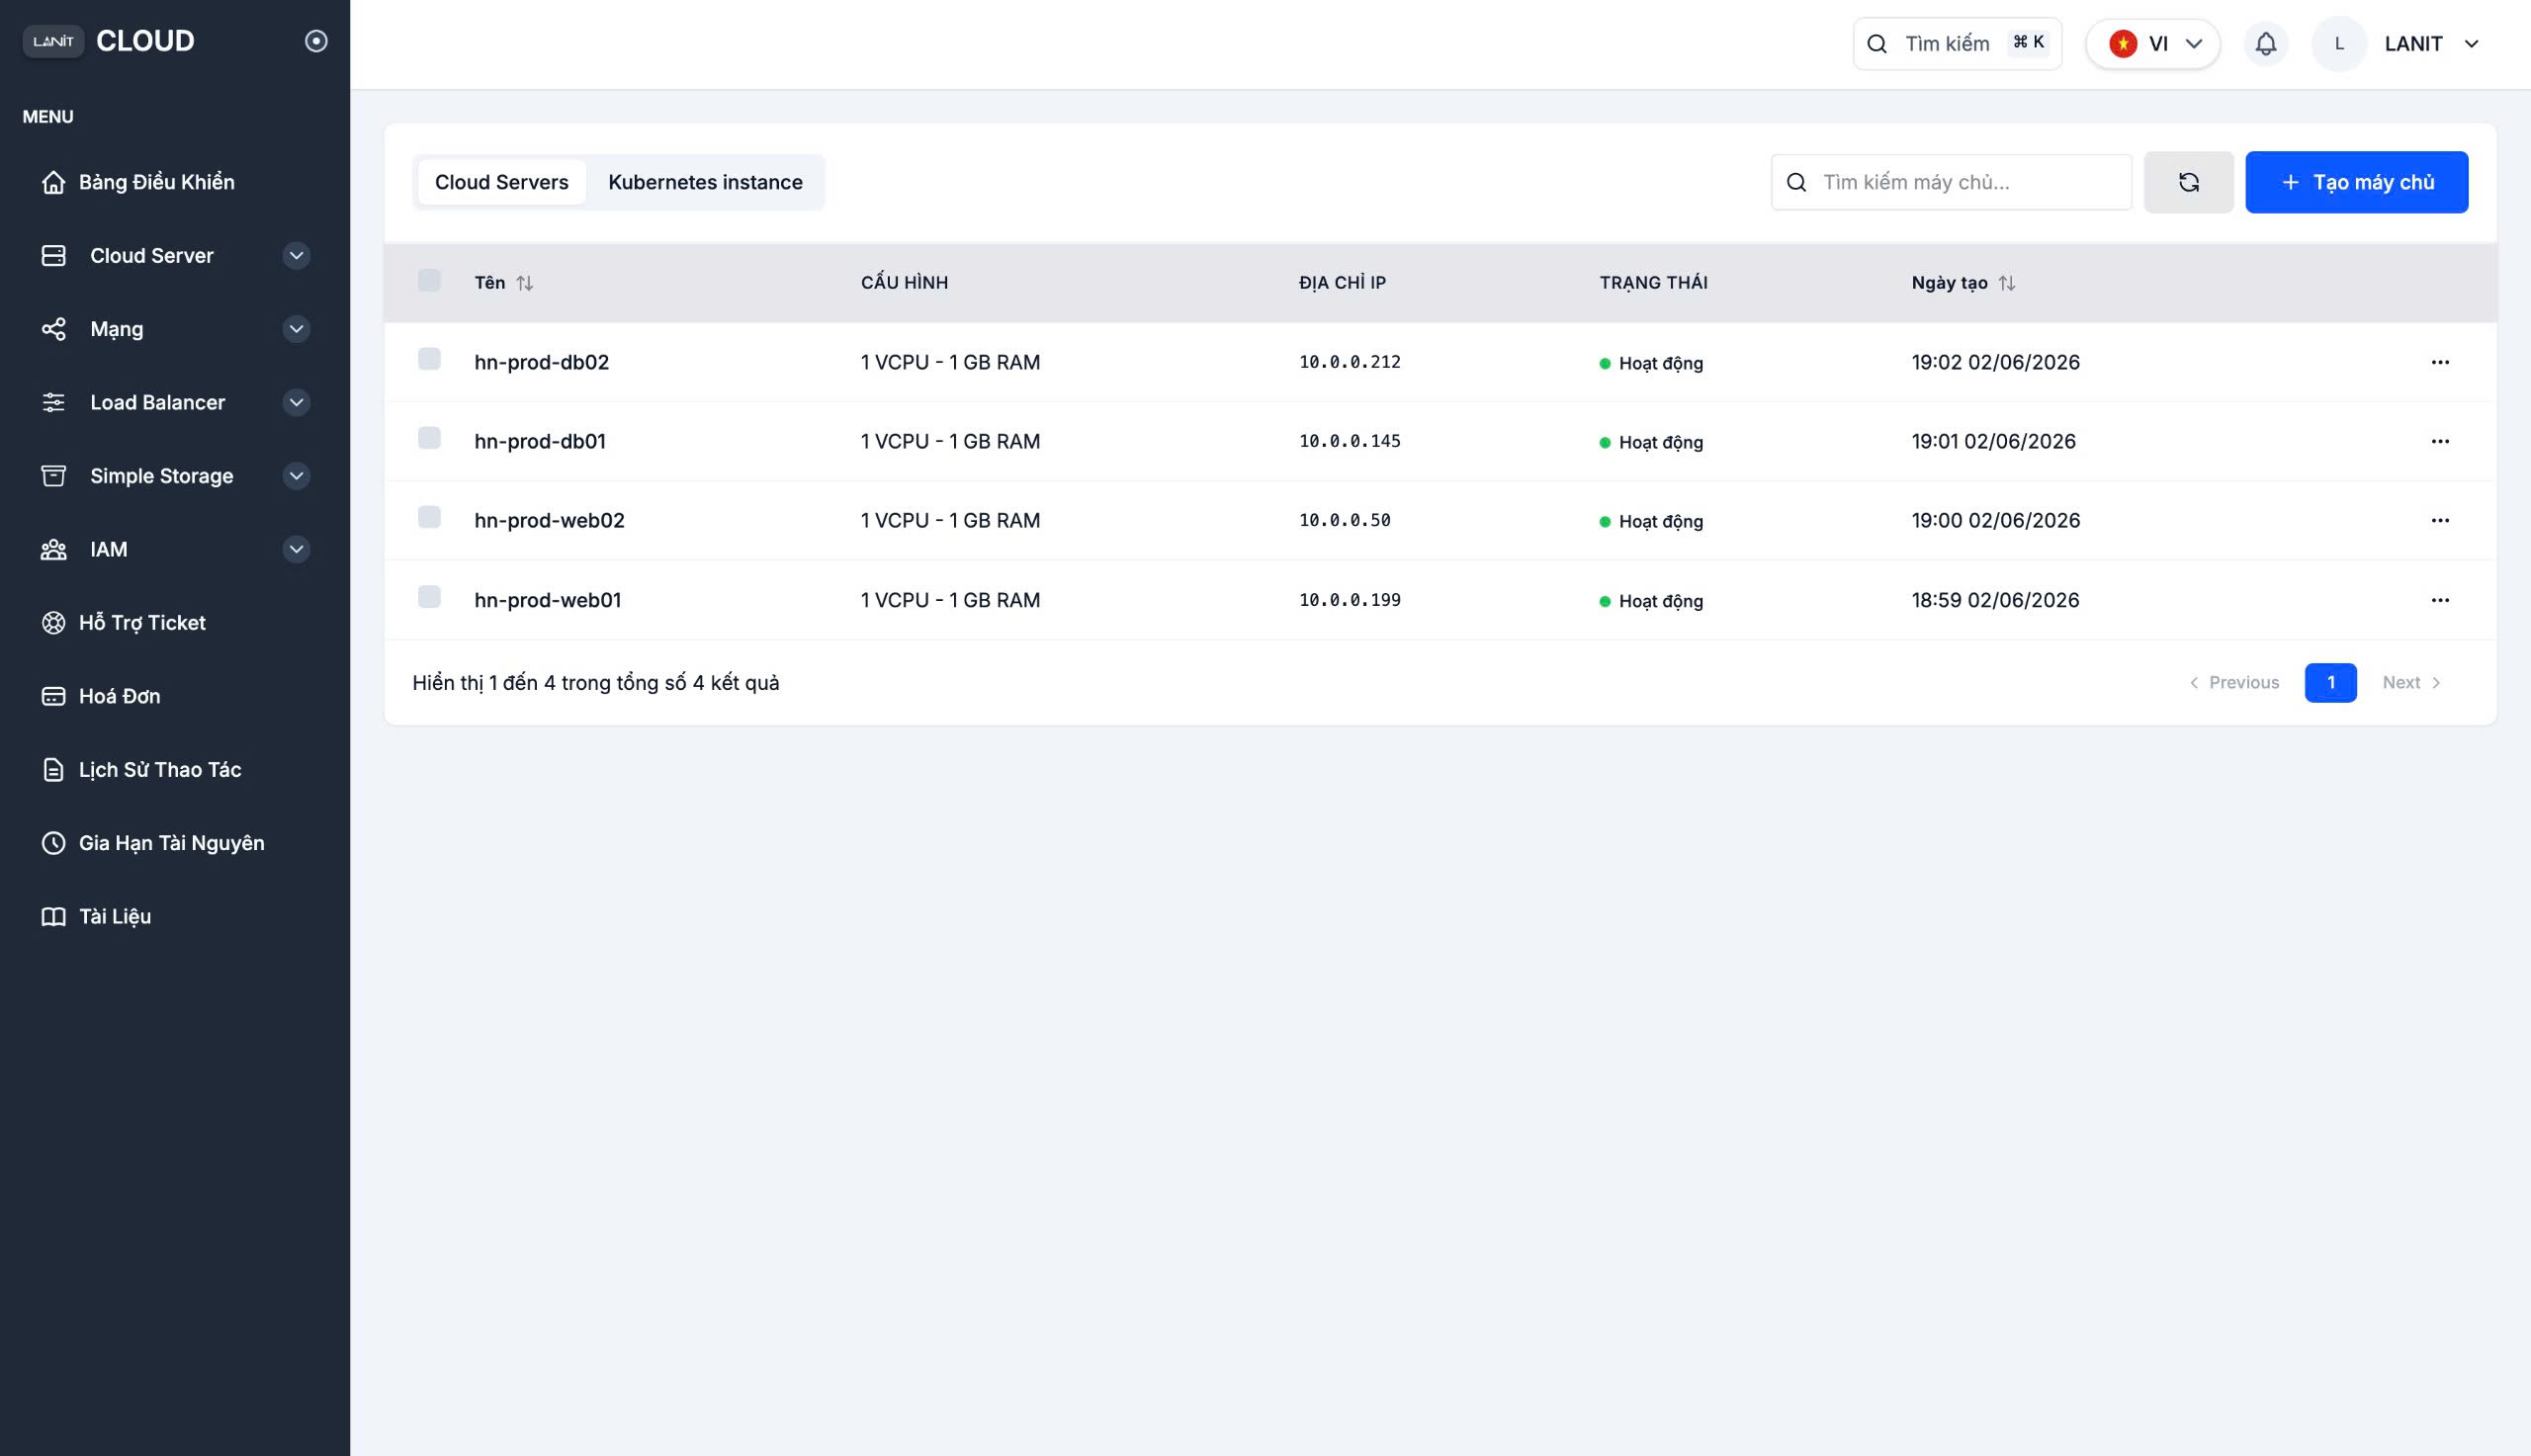Click the LANIT Cloud logo

pos(109,41)
